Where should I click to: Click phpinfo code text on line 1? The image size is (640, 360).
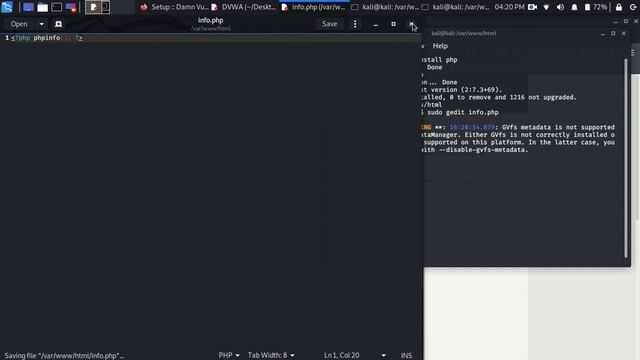pyautogui.click(x=47, y=38)
